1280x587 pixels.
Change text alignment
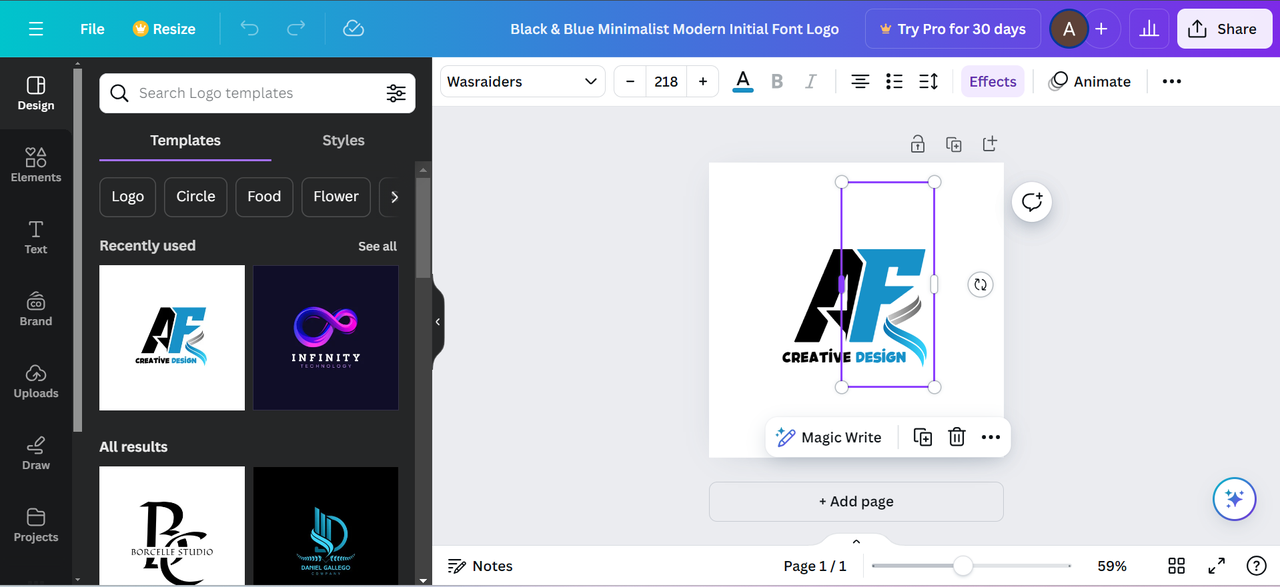pyautogui.click(x=860, y=82)
